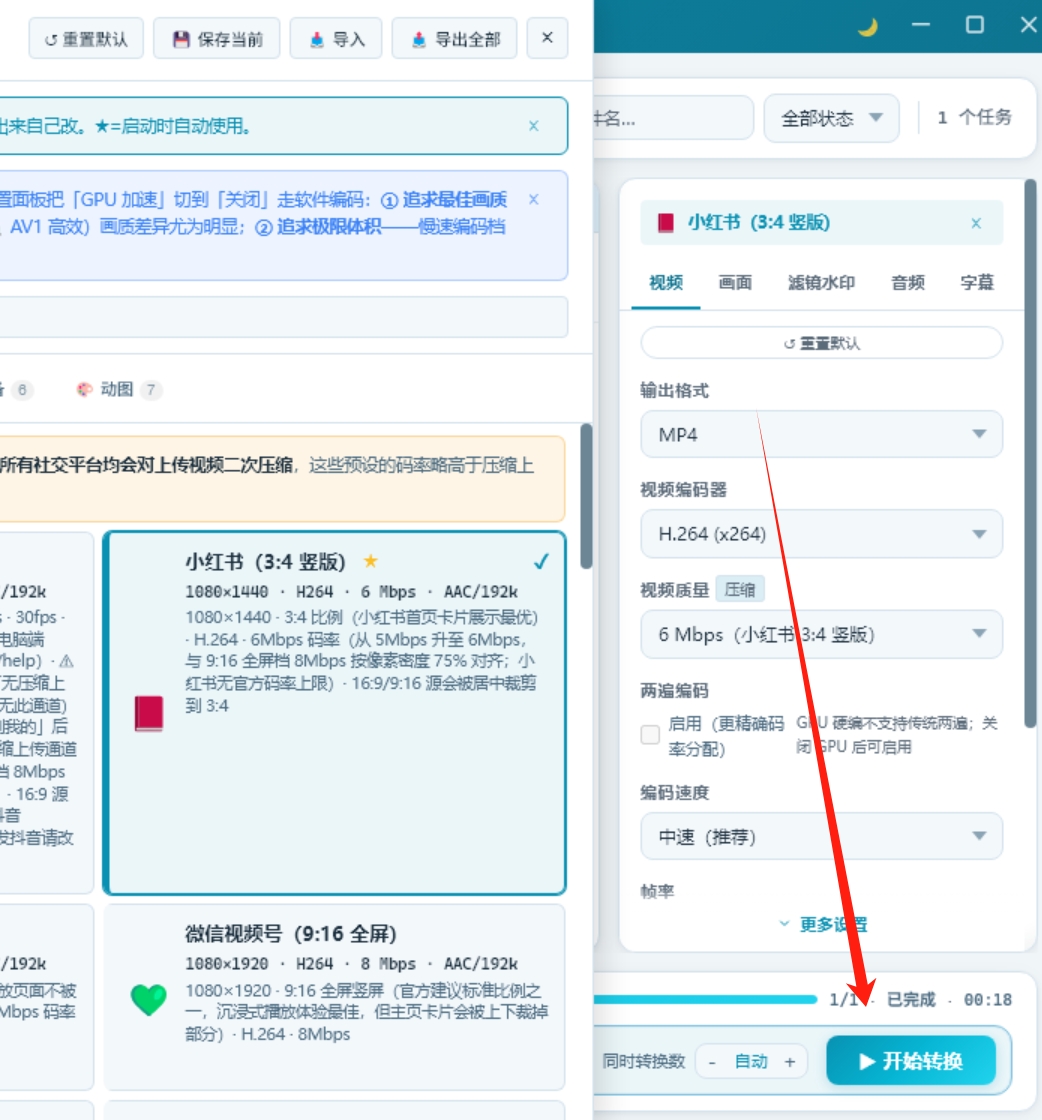Click the 自动 concurrent value
This screenshot has width=1042, height=1120.
751,1062
